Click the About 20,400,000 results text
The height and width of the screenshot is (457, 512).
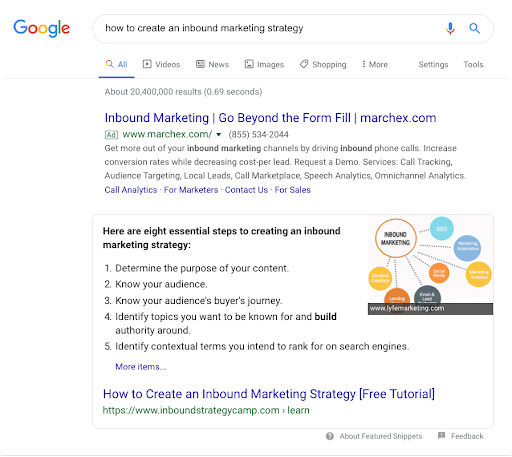pyautogui.click(x=183, y=92)
